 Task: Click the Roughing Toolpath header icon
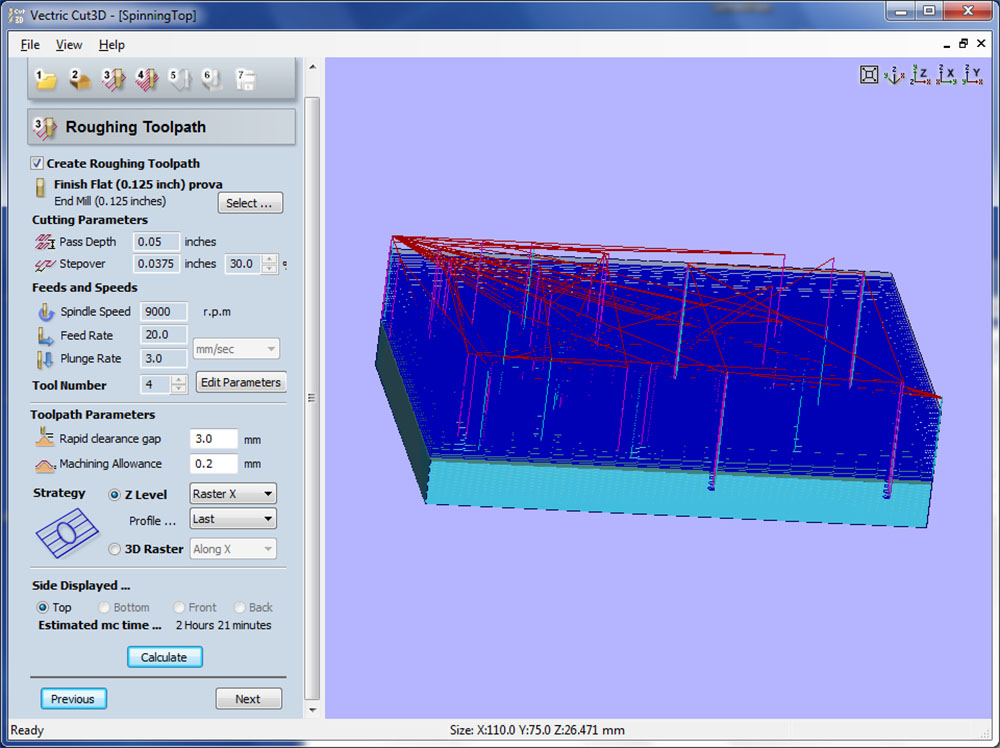[45, 128]
